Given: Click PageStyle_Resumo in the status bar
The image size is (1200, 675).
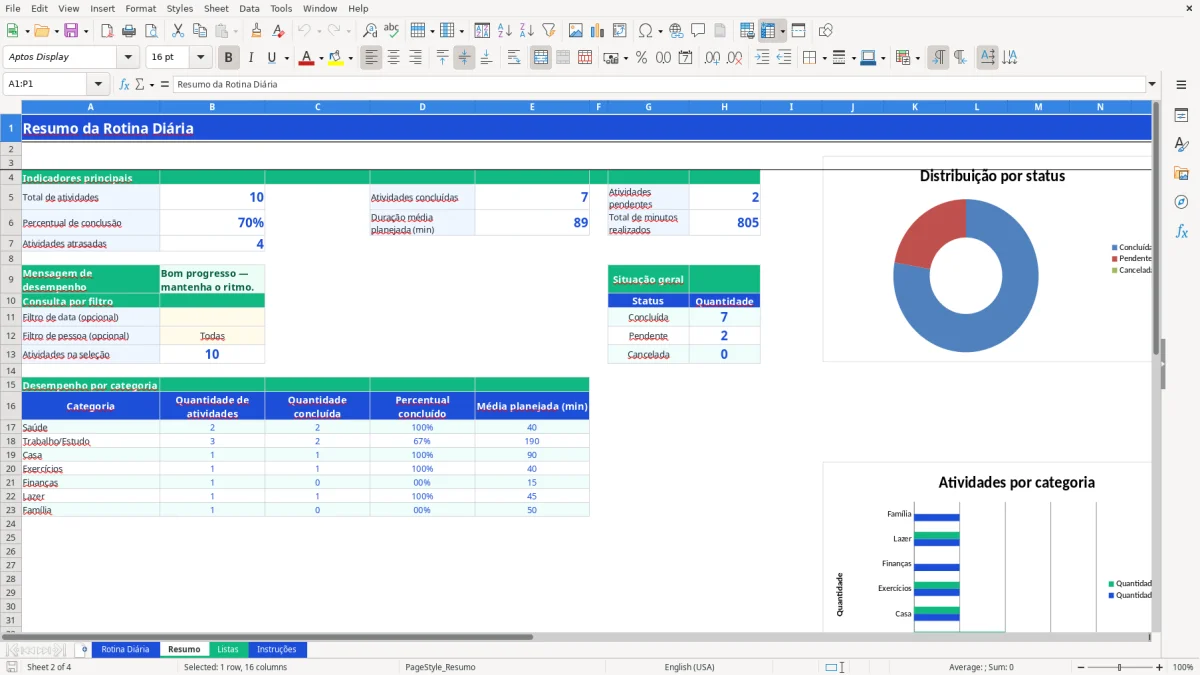Looking at the screenshot, I should point(440,667).
